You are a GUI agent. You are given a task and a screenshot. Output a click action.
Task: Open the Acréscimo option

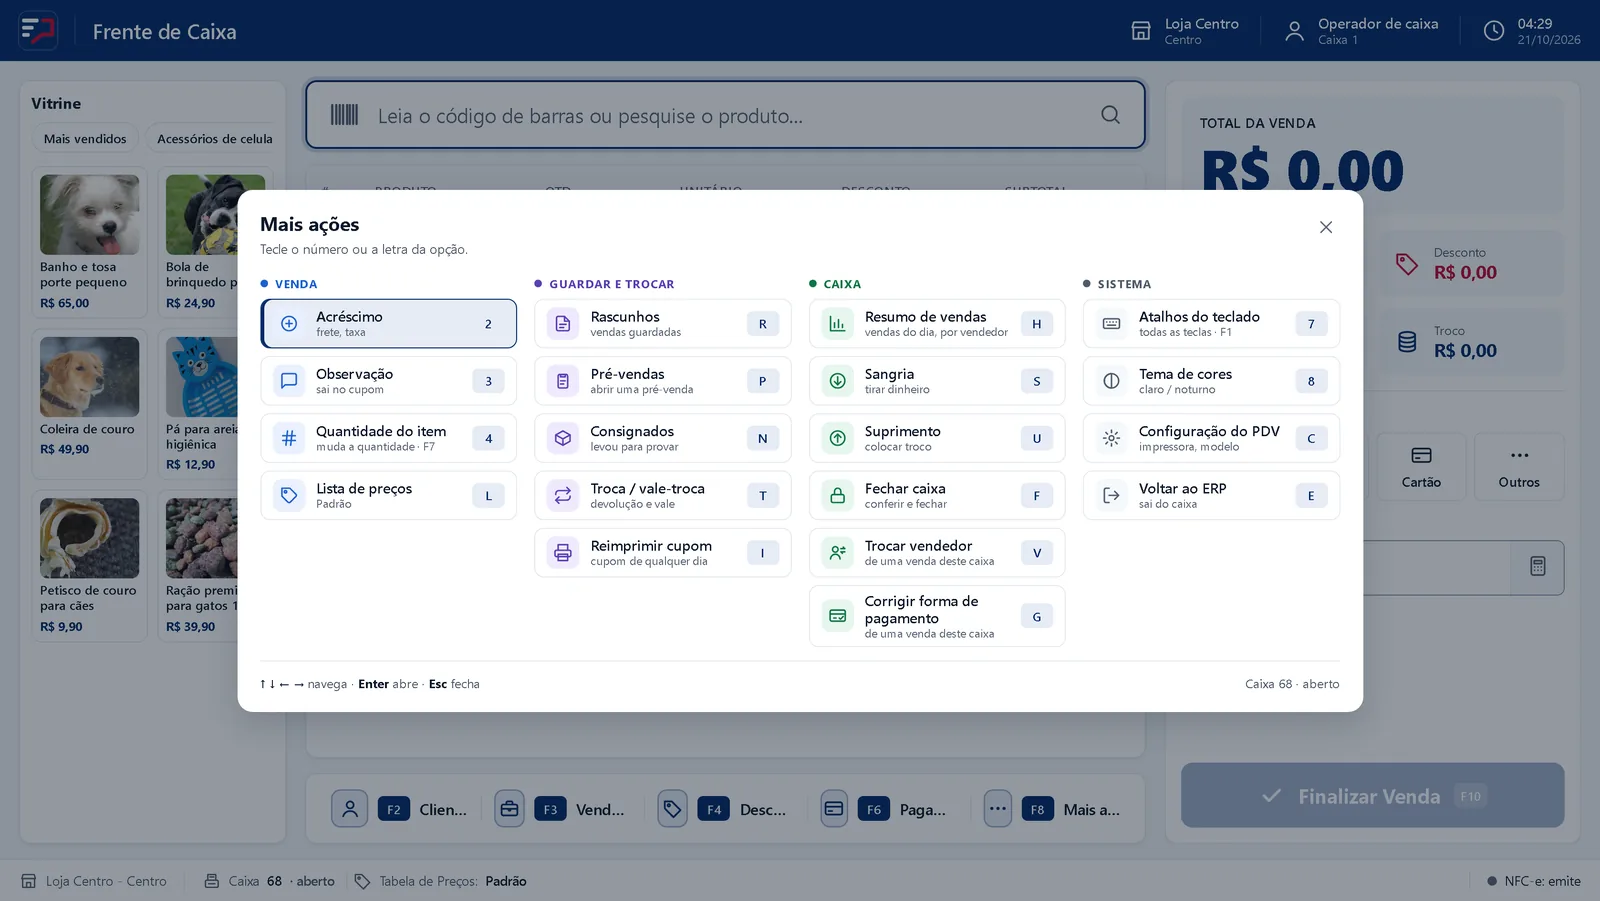click(389, 324)
